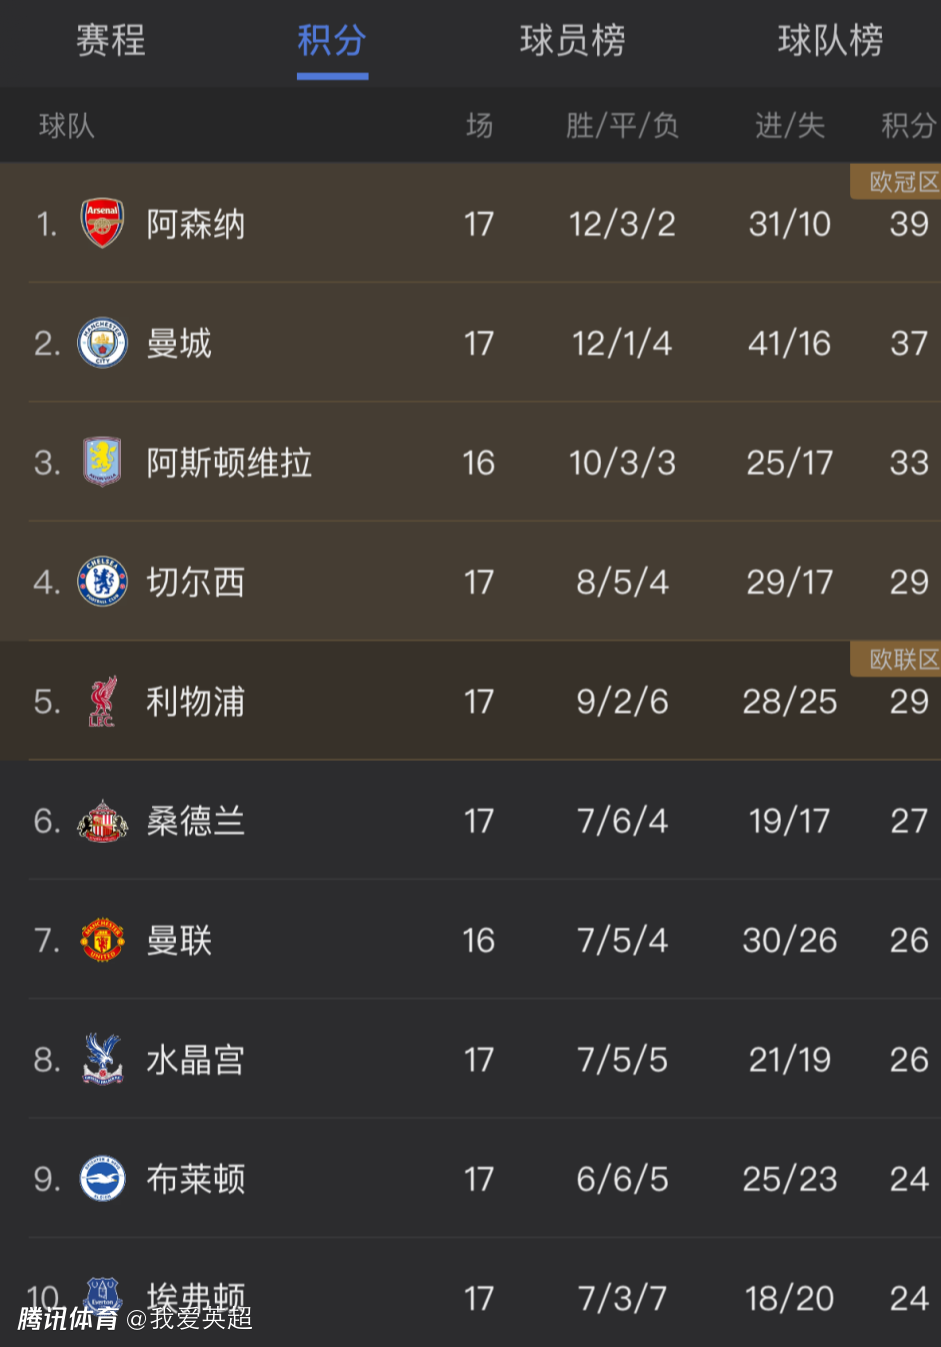Switch to the 赛程 tab
The image size is (941, 1347).
[111, 41]
